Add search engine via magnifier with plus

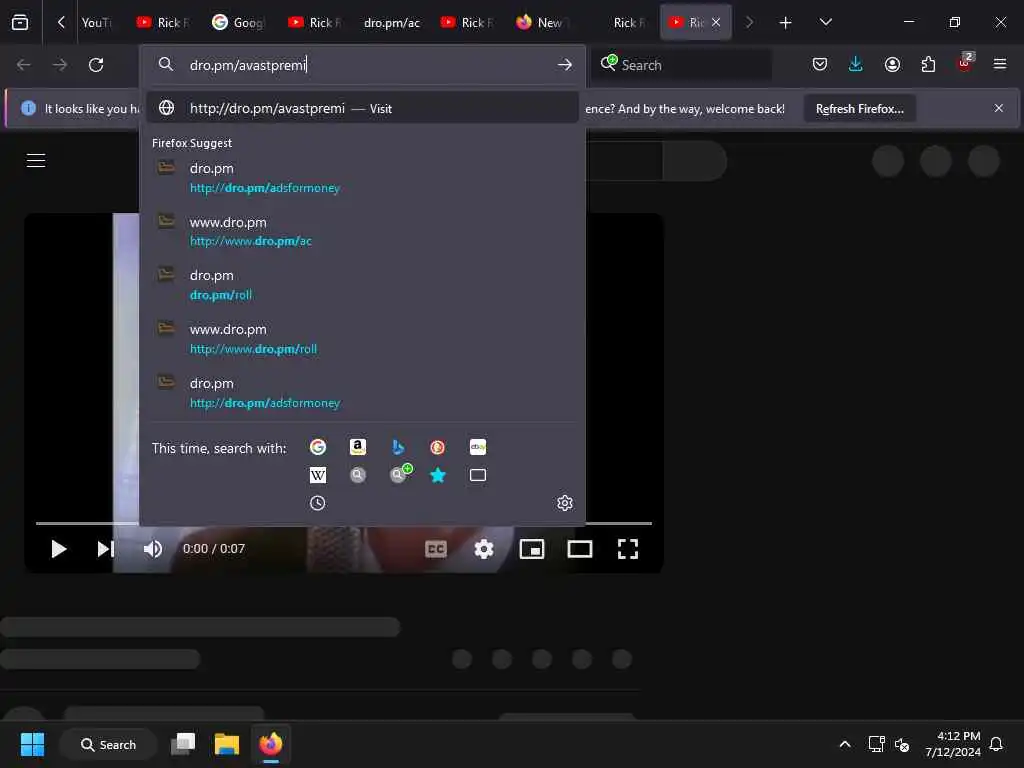click(400, 473)
